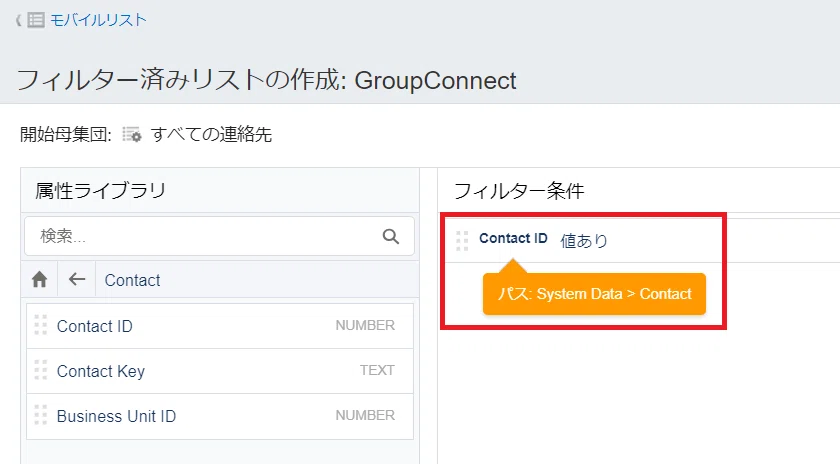The image size is (840, 464).
Task: Click the フィルター条件 panel heading
Action: tap(519, 191)
